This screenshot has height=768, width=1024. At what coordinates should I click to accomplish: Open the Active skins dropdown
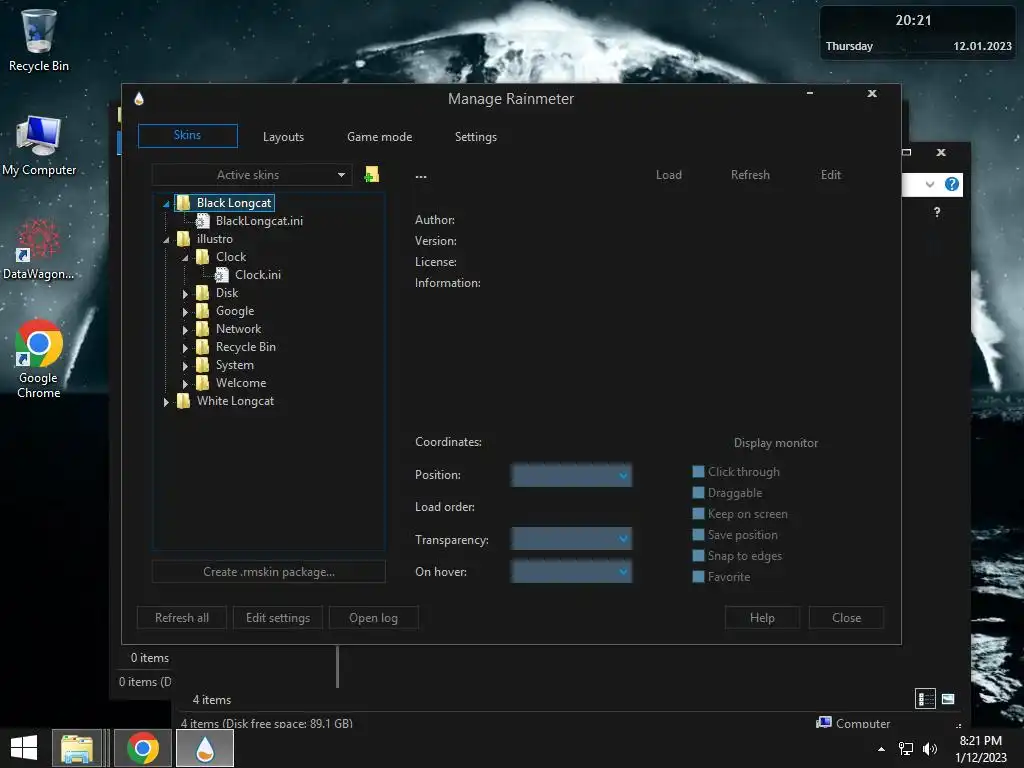pos(252,175)
